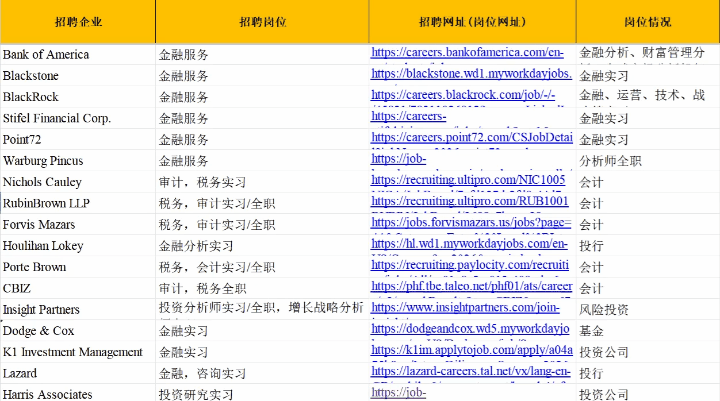This screenshot has width=720, height=401.
Task: Select Houlihan Lokey's 金融分析实习 cell
Action: 262,246
